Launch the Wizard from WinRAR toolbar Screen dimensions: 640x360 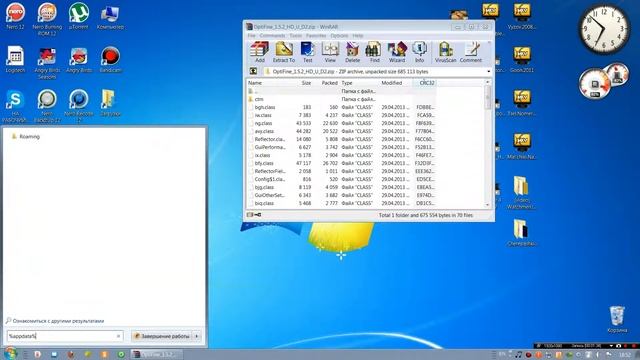[397, 52]
